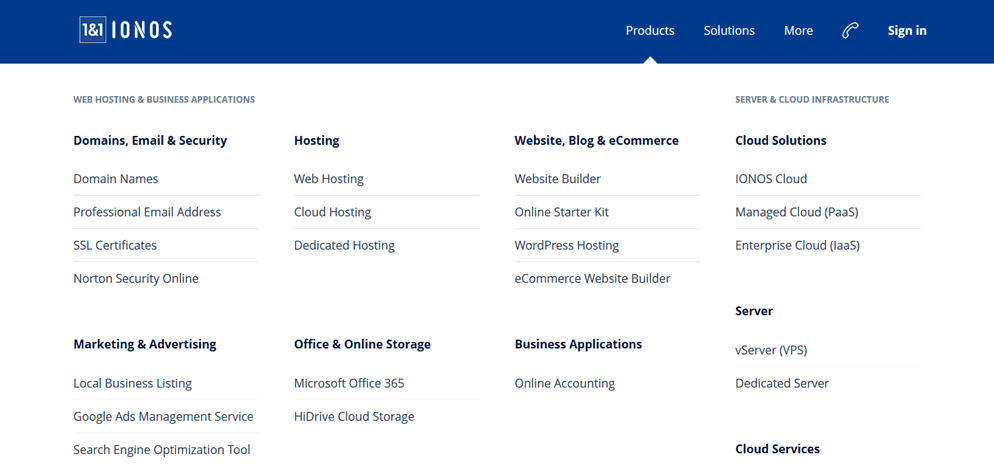Click Server & Cloud Infrastructure label
The image size is (994, 474).
pyautogui.click(x=812, y=99)
